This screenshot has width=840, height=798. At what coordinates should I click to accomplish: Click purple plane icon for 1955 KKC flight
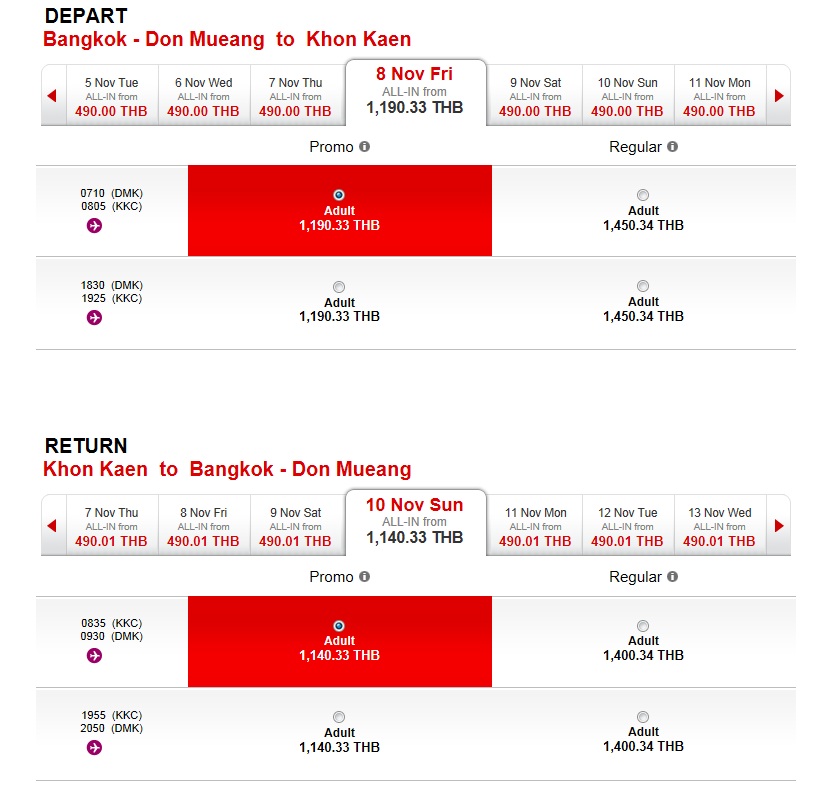pos(94,748)
